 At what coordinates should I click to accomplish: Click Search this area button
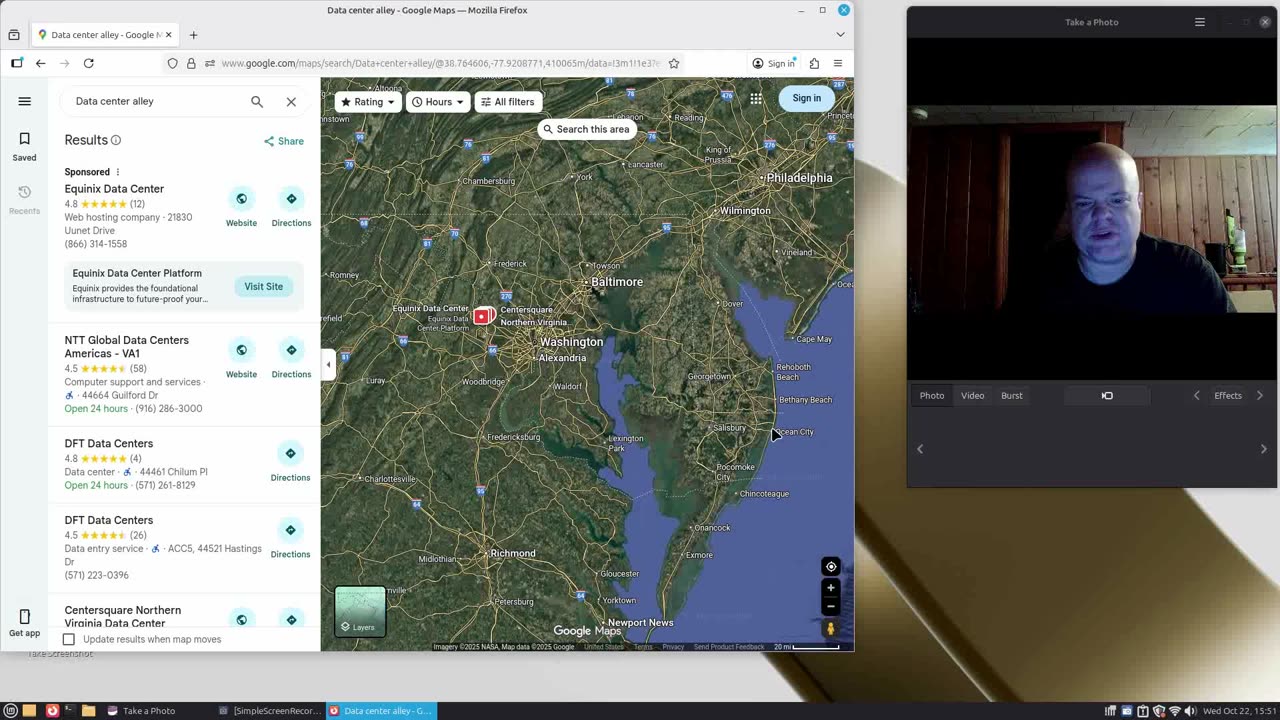[587, 129]
